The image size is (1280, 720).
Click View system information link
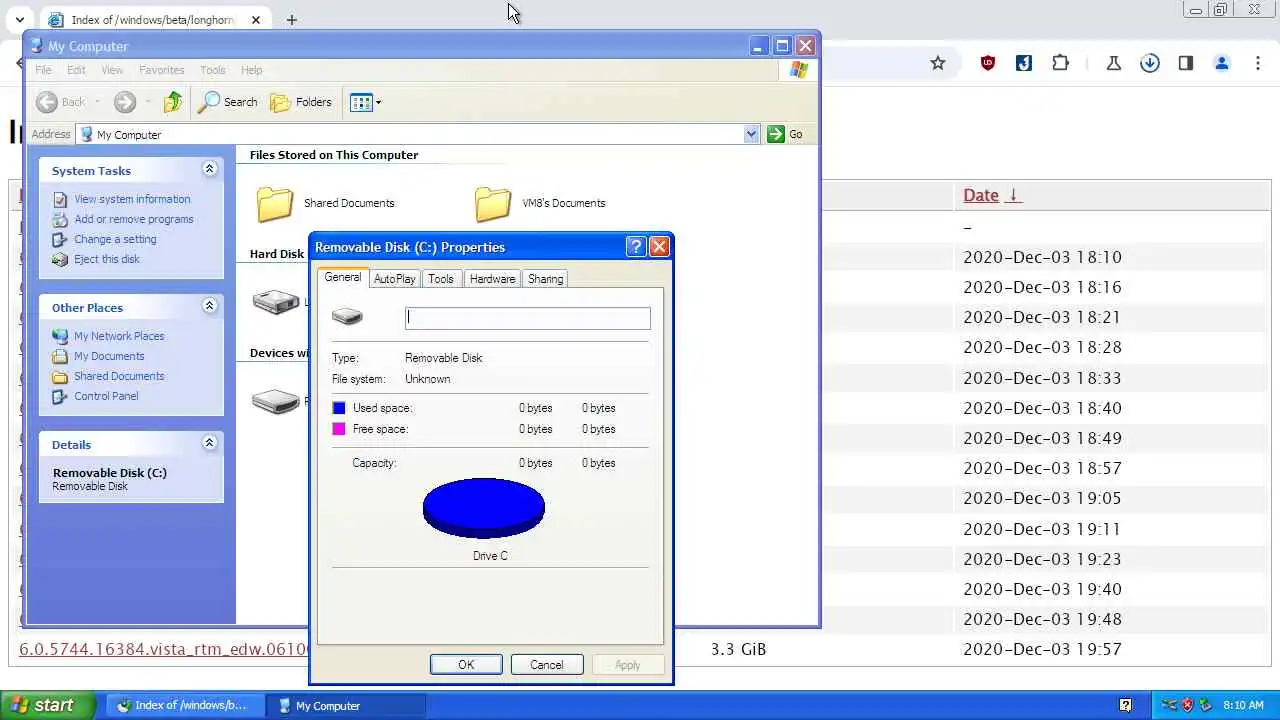[x=132, y=199]
